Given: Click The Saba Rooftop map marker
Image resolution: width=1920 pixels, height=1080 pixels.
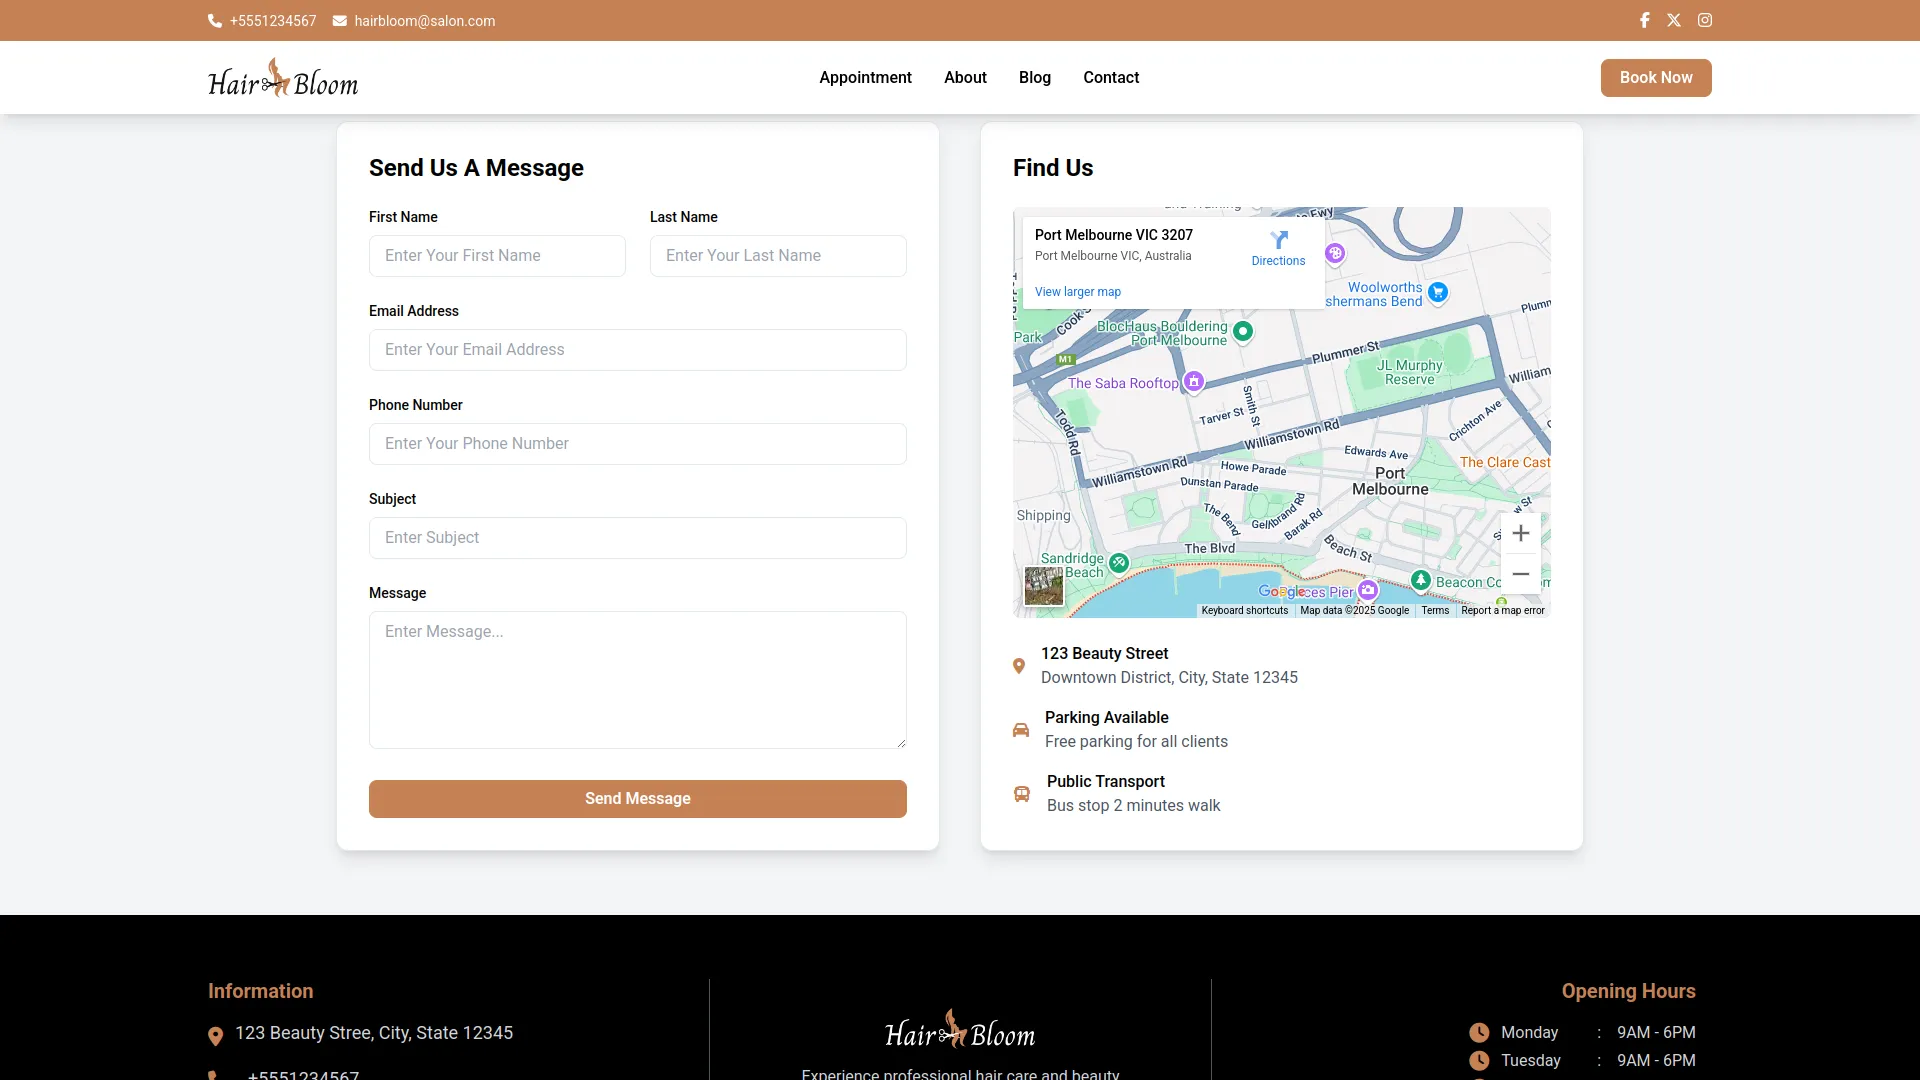Looking at the screenshot, I should 1193,381.
